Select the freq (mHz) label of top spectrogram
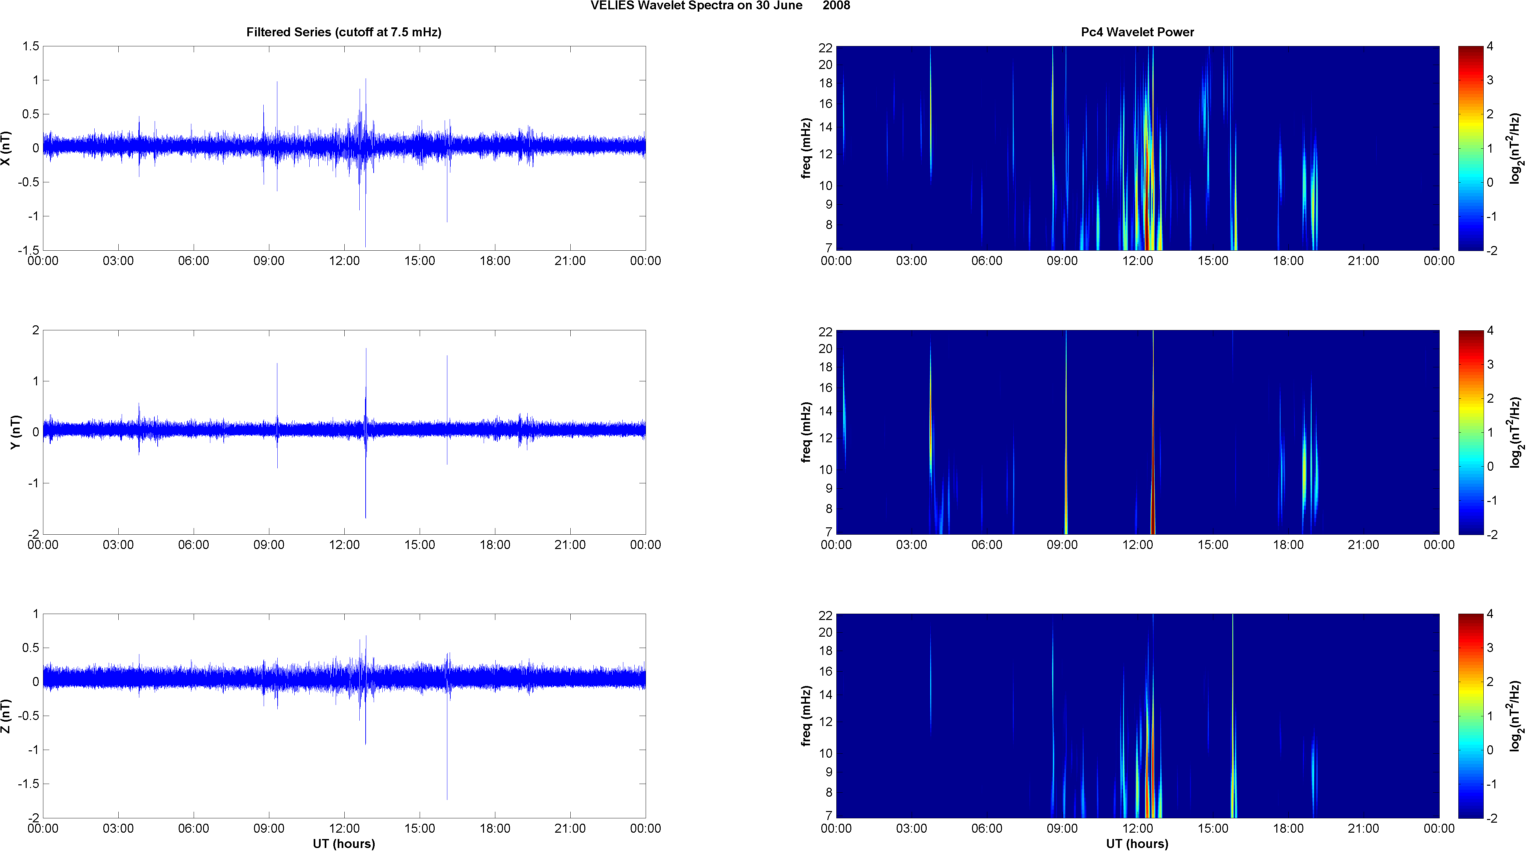The width and height of the screenshot is (1526, 851). (806, 148)
